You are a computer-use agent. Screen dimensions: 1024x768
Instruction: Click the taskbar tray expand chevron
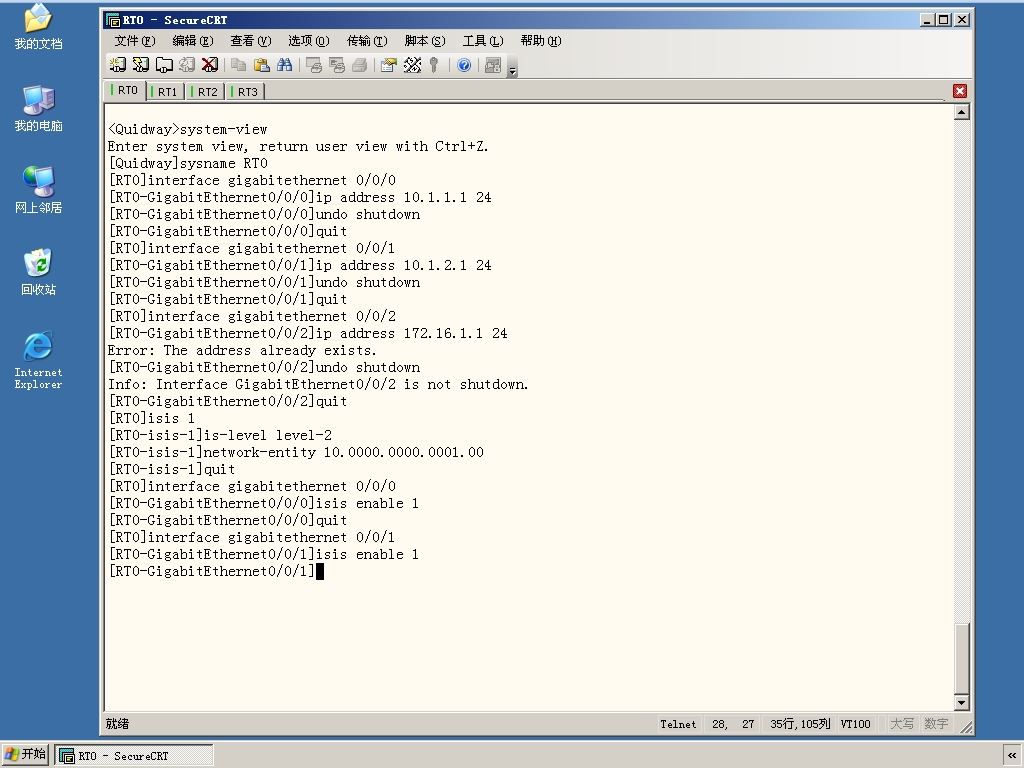point(1012,756)
